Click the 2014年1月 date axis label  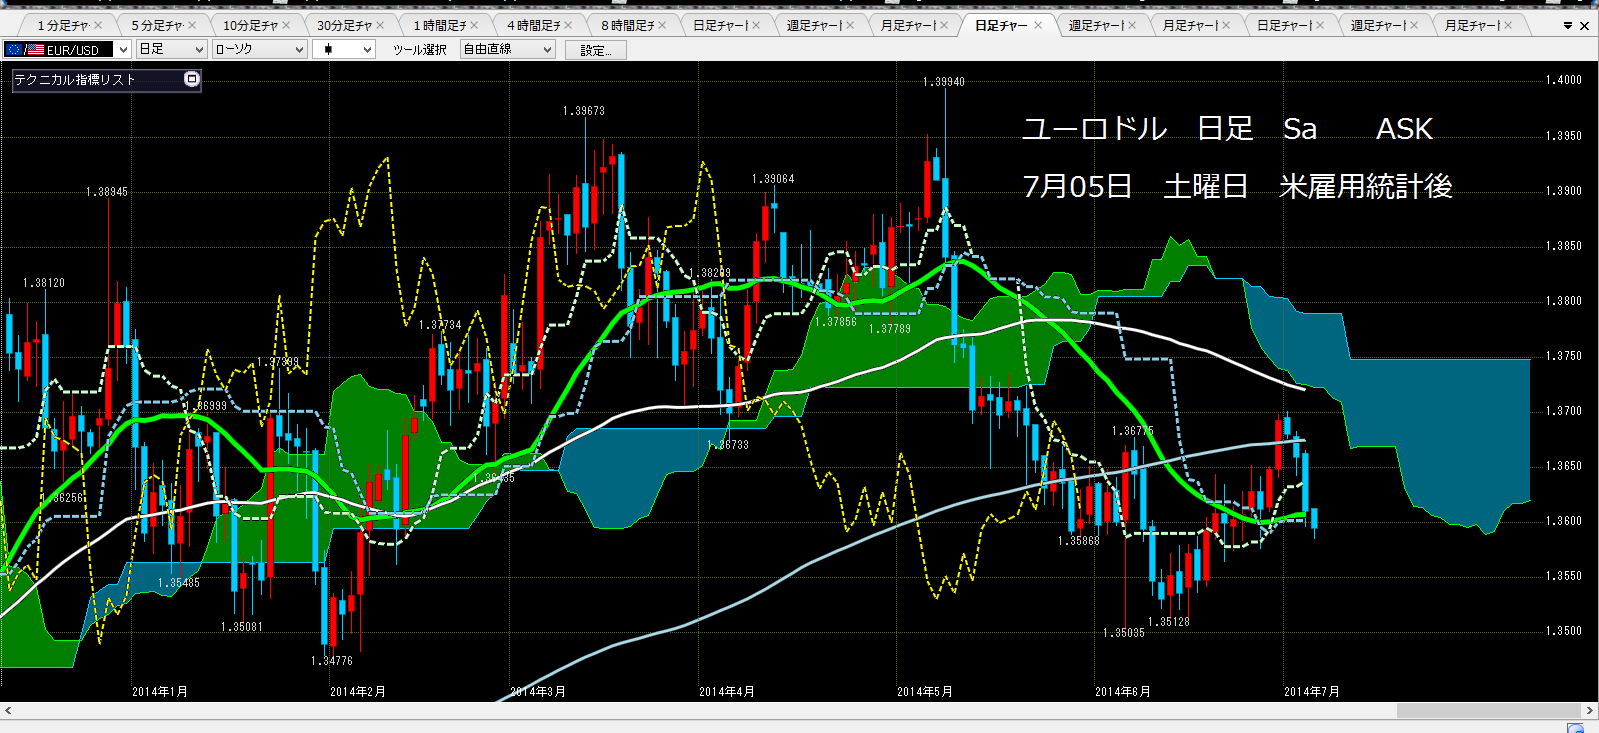coord(160,692)
